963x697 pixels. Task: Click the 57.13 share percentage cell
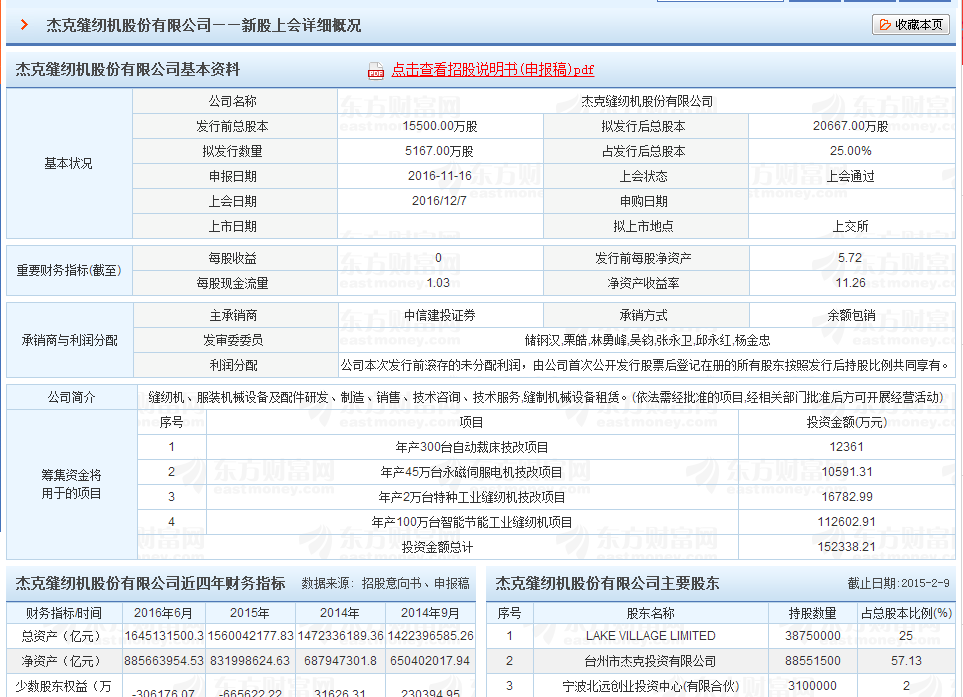pos(906,661)
